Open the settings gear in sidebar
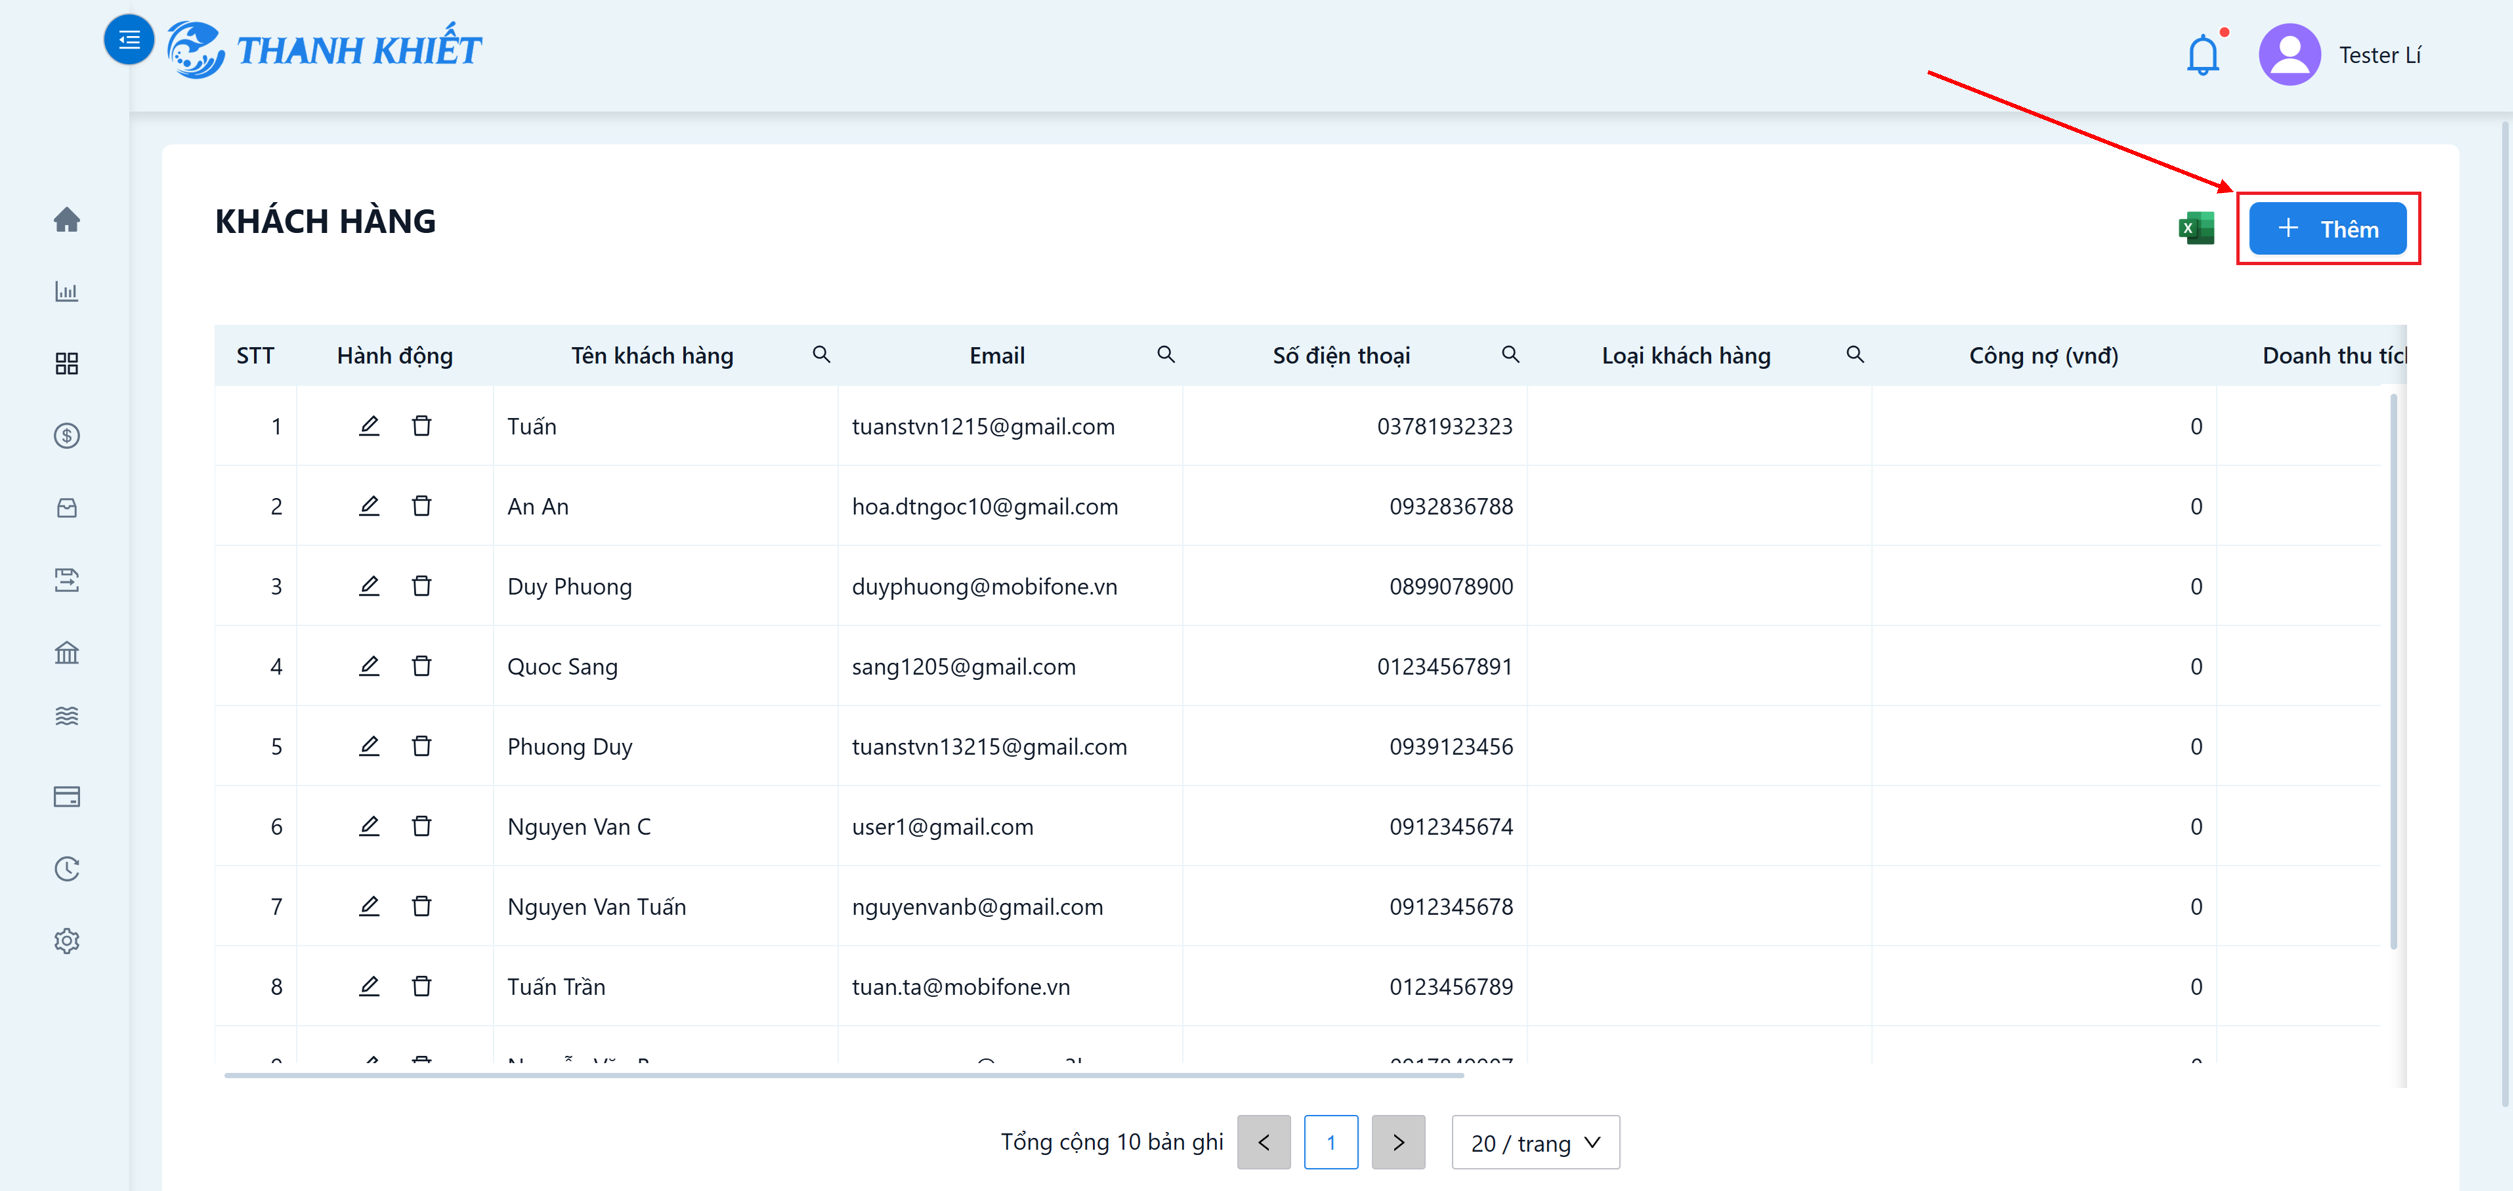The height and width of the screenshot is (1191, 2513). [67, 941]
